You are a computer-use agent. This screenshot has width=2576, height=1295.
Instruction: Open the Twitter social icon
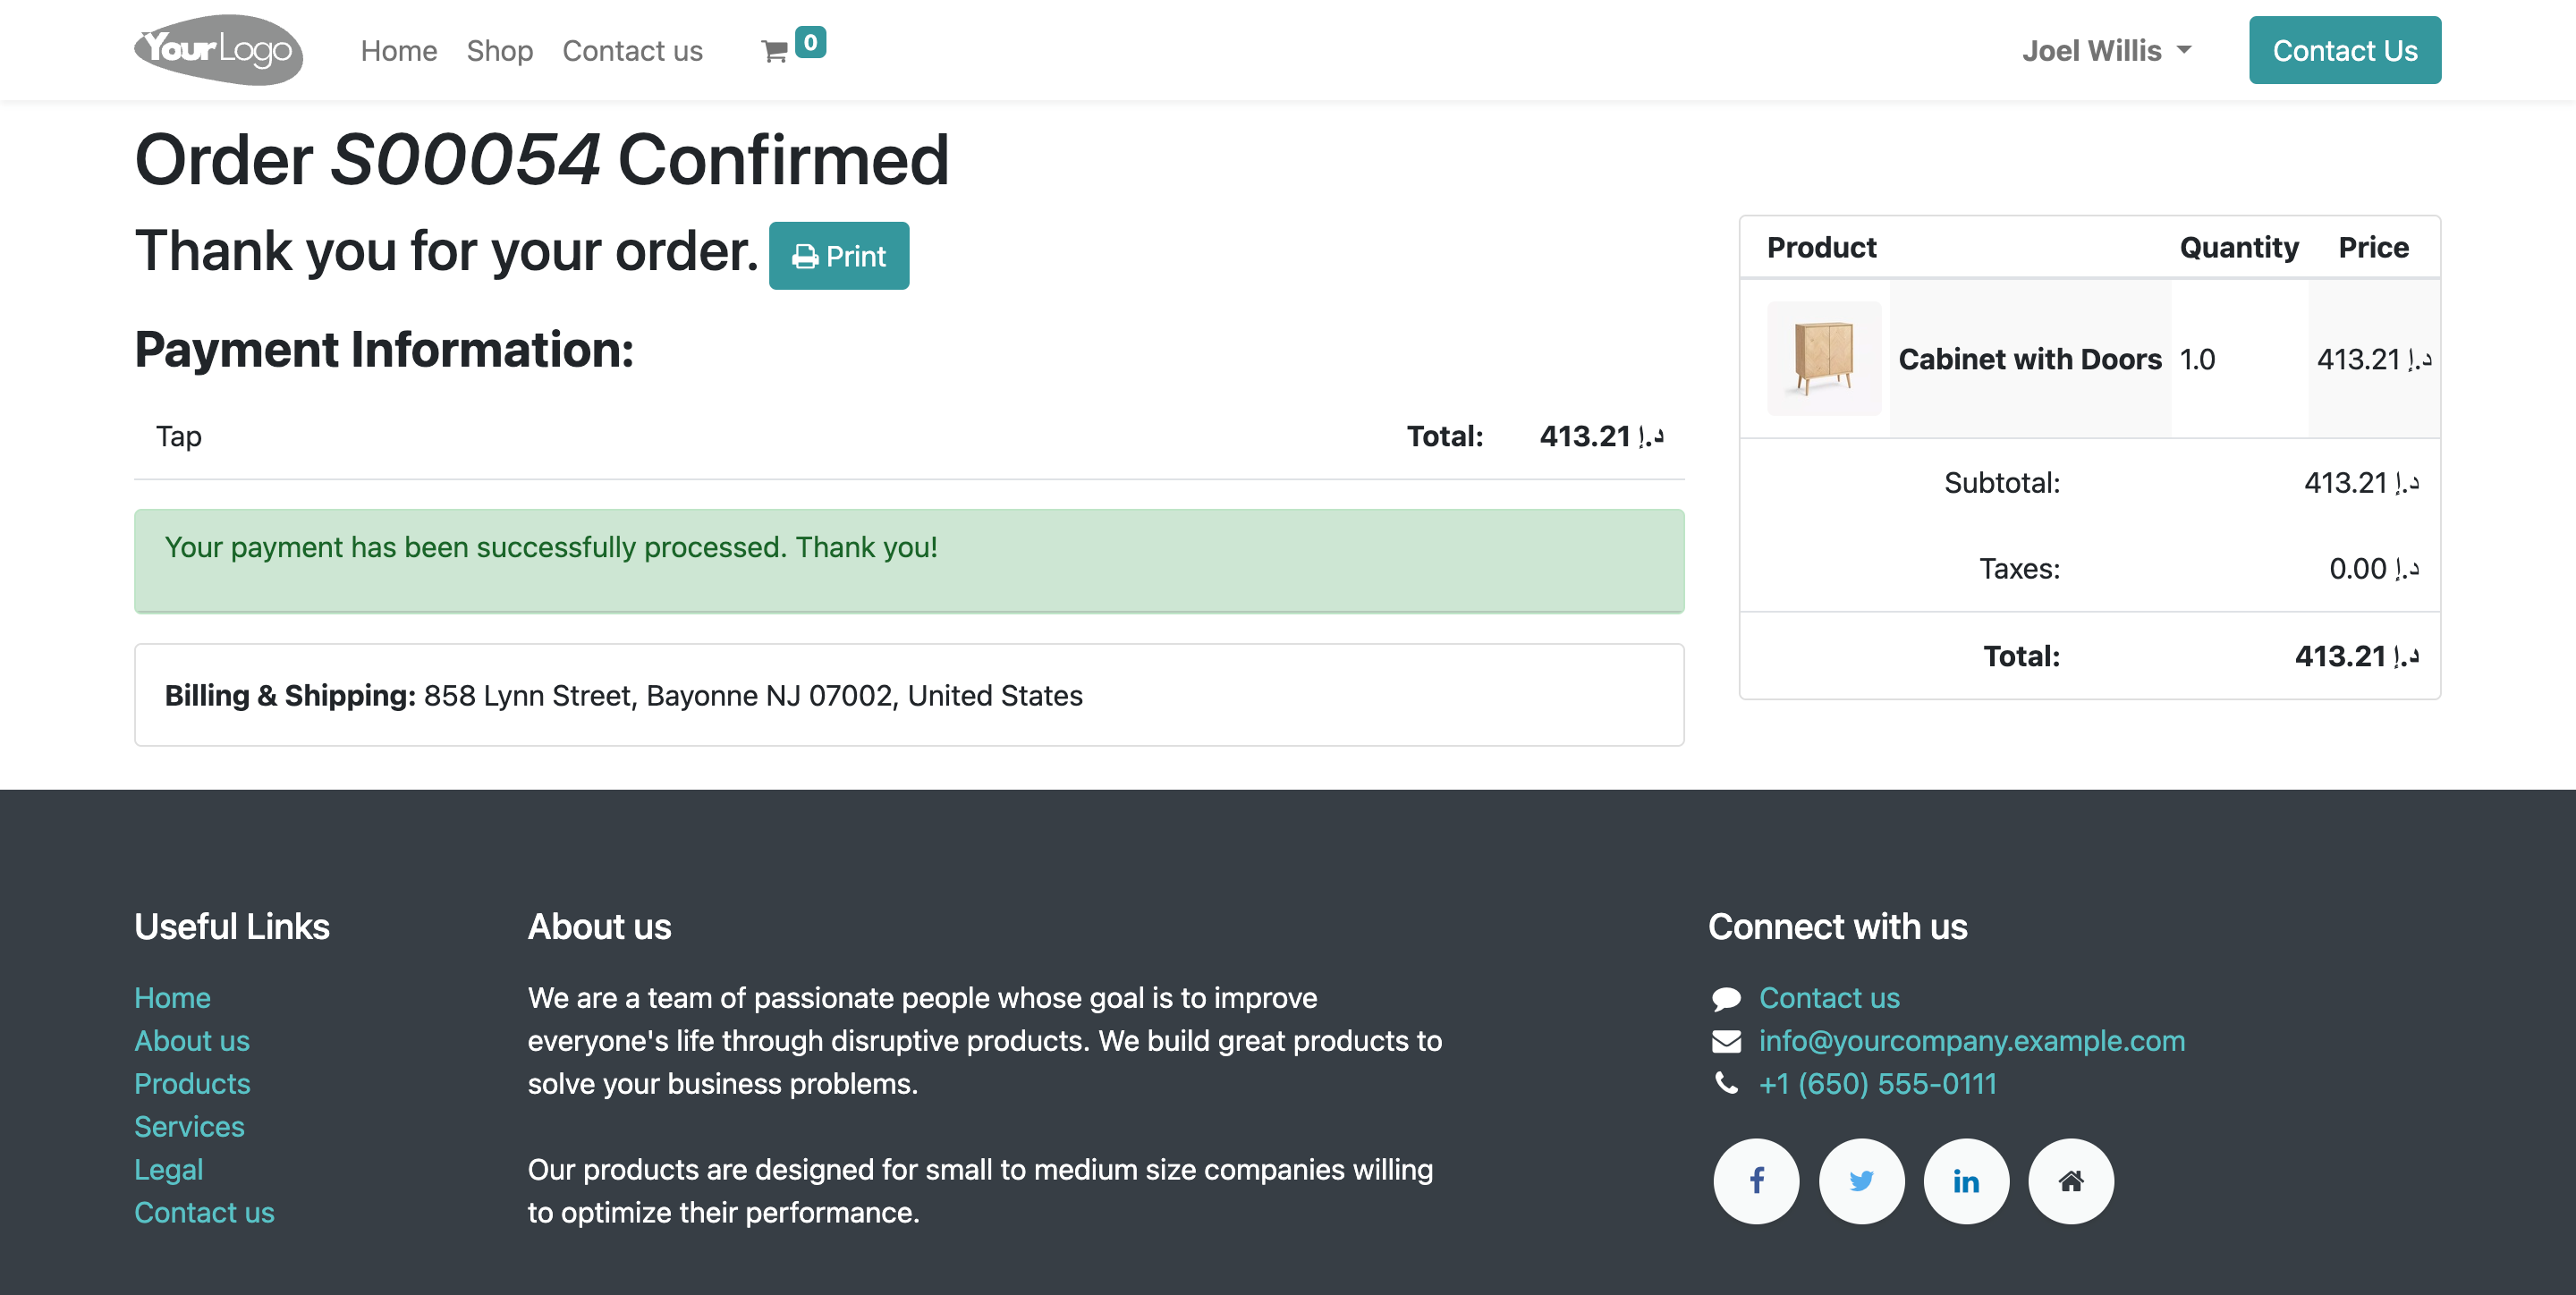click(1861, 1181)
